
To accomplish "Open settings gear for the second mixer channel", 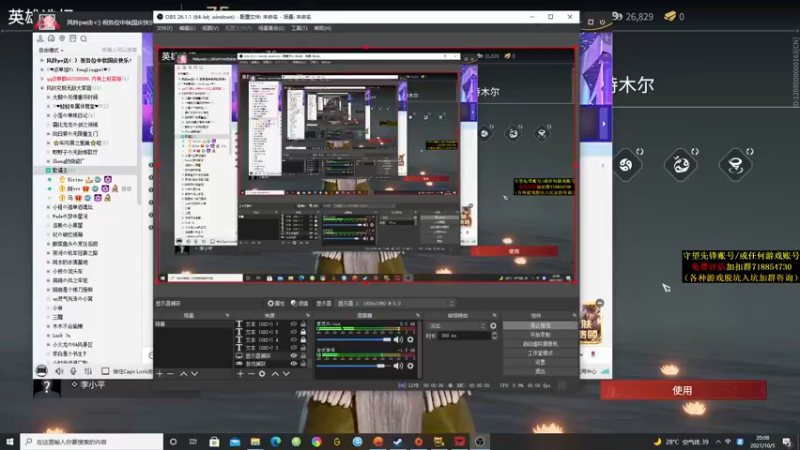I will 410,366.
